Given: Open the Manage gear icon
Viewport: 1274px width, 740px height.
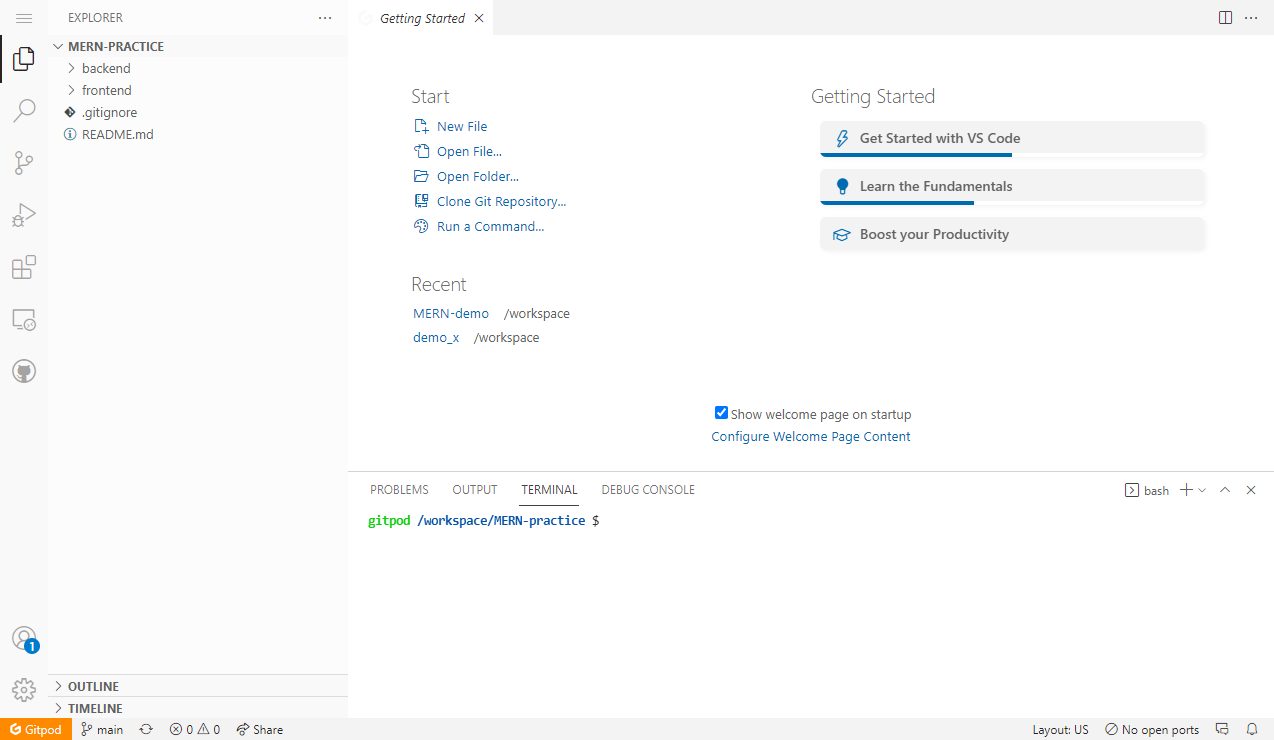Looking at the screenshot, I should [24, 690].
